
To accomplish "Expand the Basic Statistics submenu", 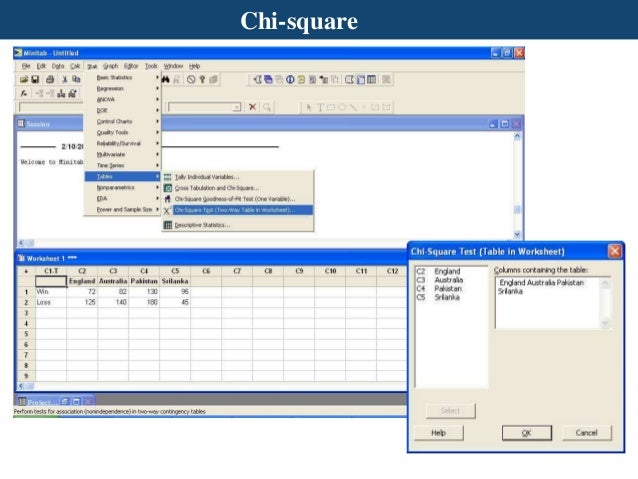I will pos(122,77).
